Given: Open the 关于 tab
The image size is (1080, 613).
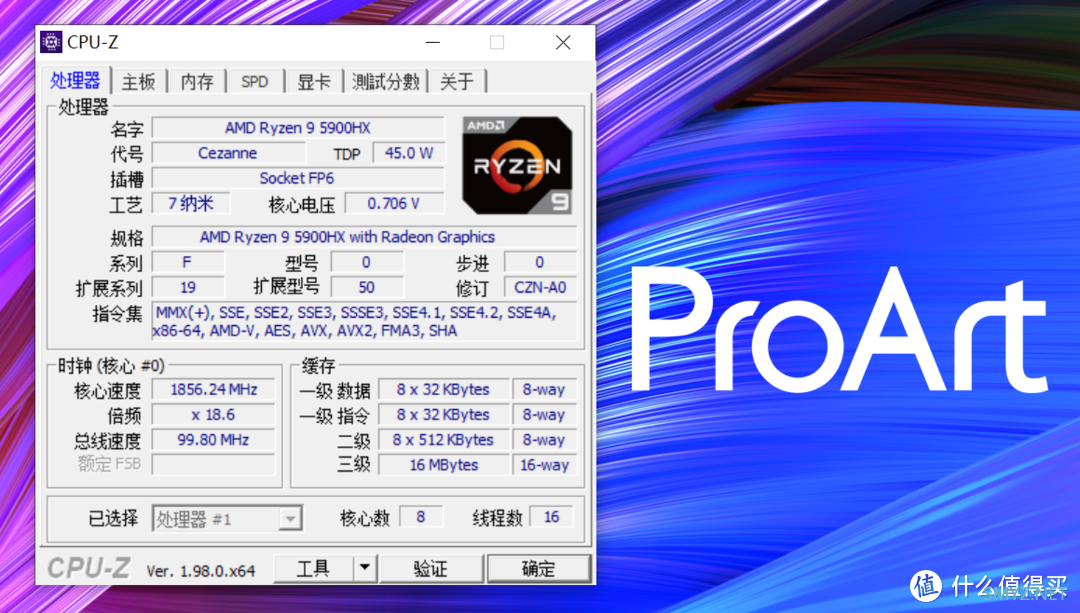Looking at the screenshot, I should pyautogui.click(x=457, y=82).
